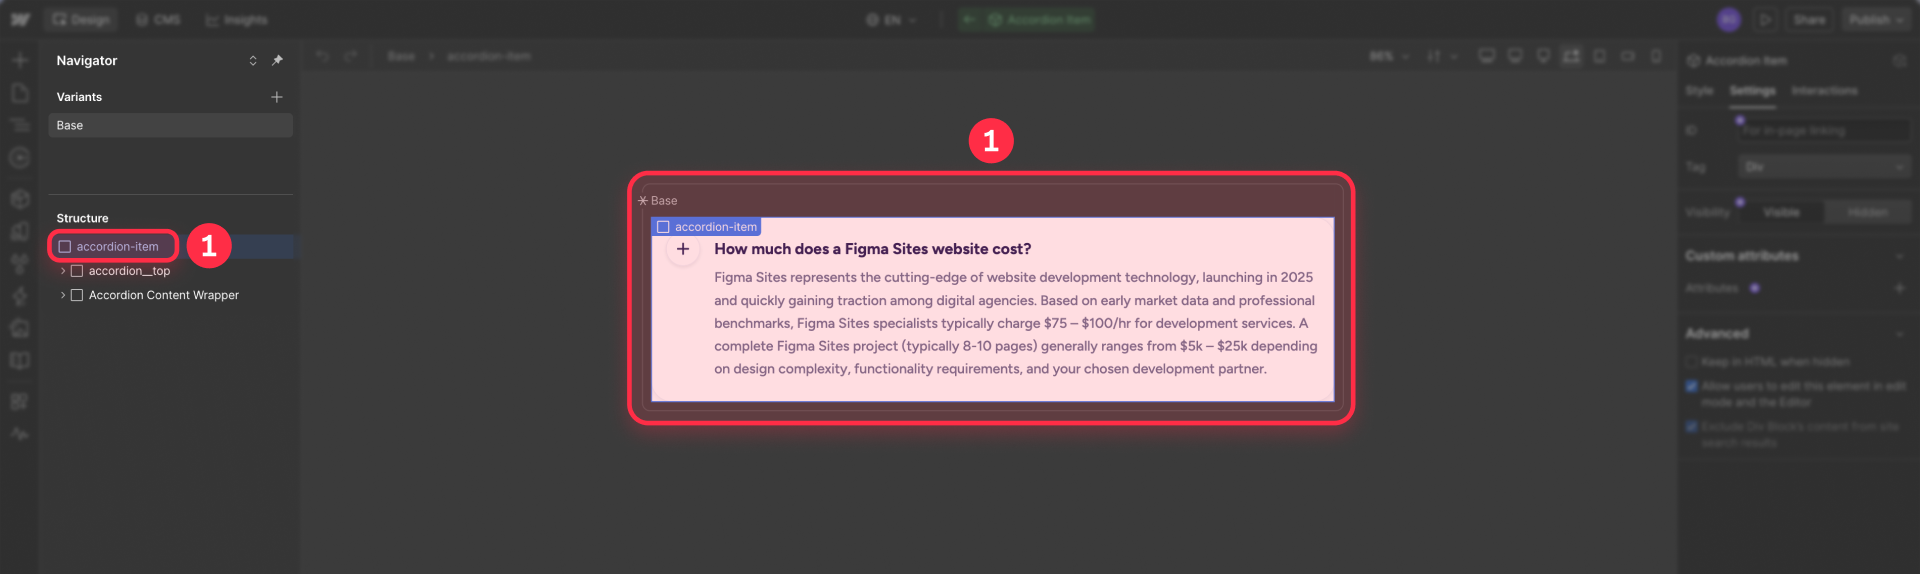Set visibility to Hidden

1867,212
